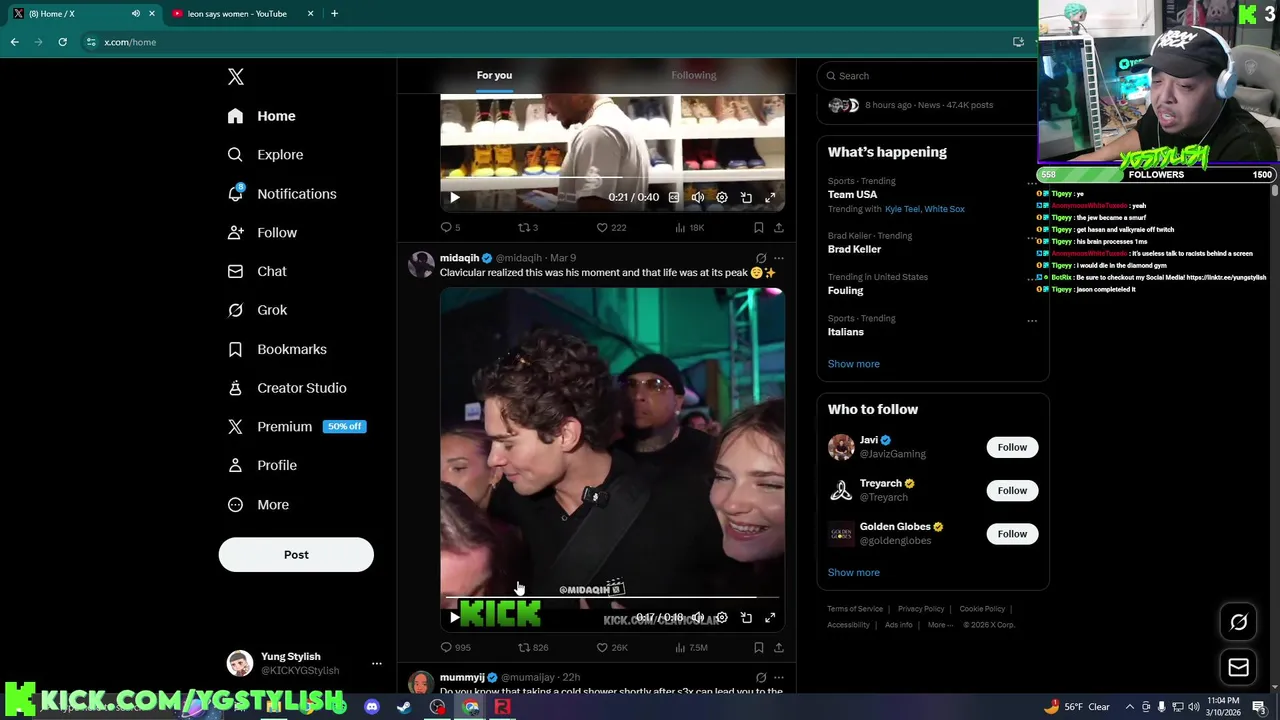Viewport: 1280px width, 720px height.
Task: Show more under Who to follow
Action: coord(854,573)
